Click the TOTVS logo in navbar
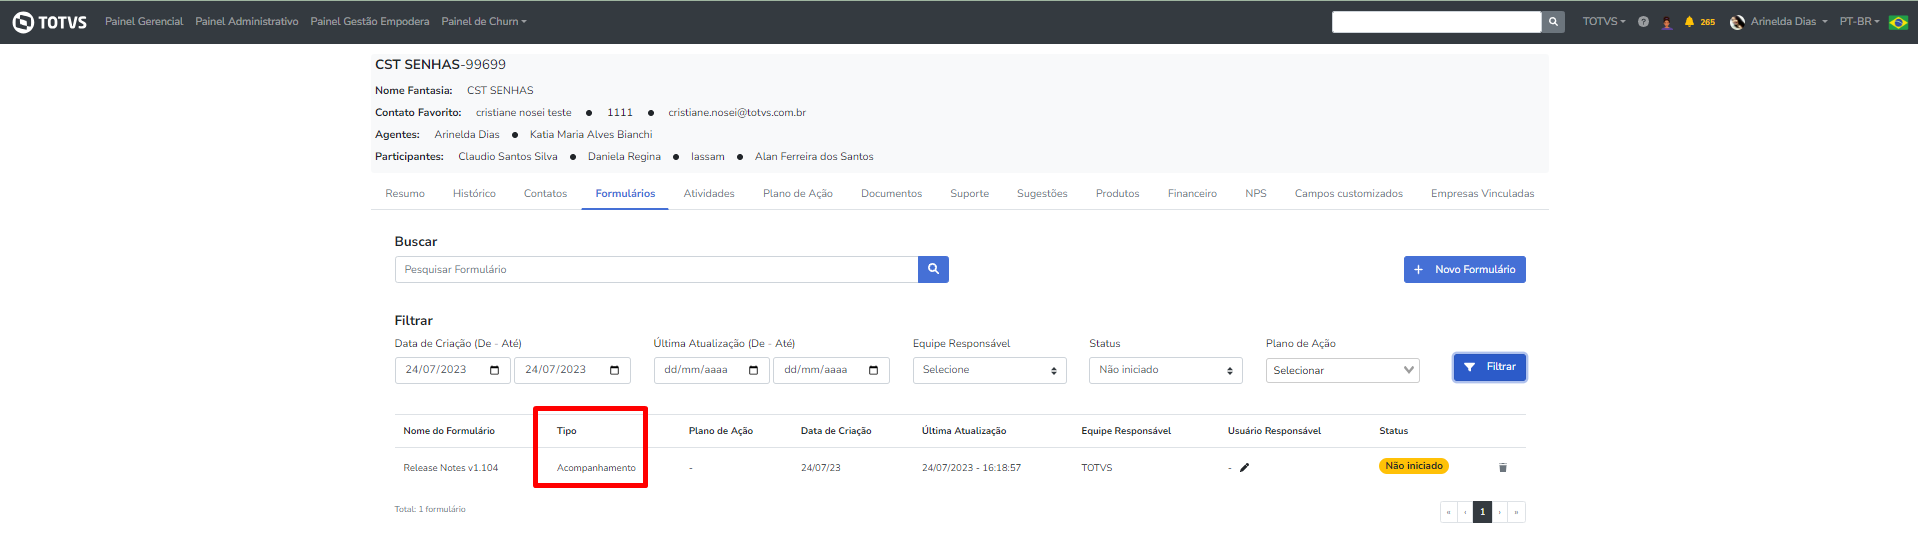Viewport: 1918px width, 534px height. (x=50, y=22)
